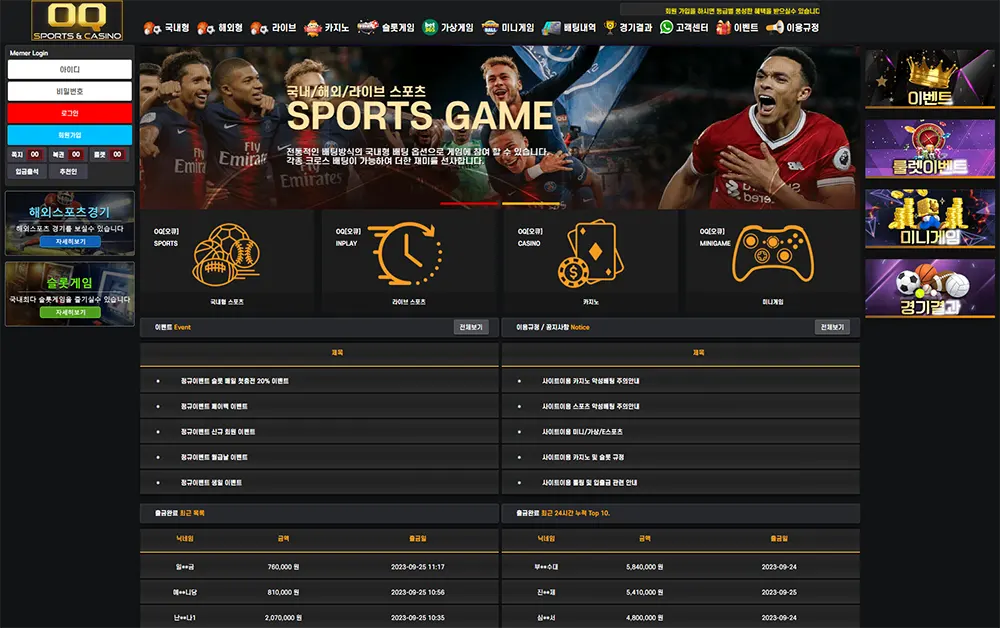This screenshot has width=1000, height=628.
Task: Open the 룰렛이벤트 purple banner
Action: pyautogui.click(x=930, y=149)
